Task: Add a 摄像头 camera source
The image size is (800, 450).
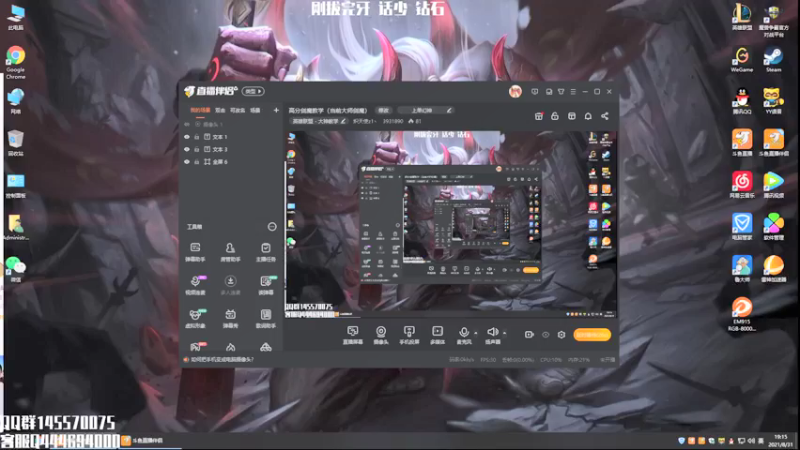Action: (381, 335)
